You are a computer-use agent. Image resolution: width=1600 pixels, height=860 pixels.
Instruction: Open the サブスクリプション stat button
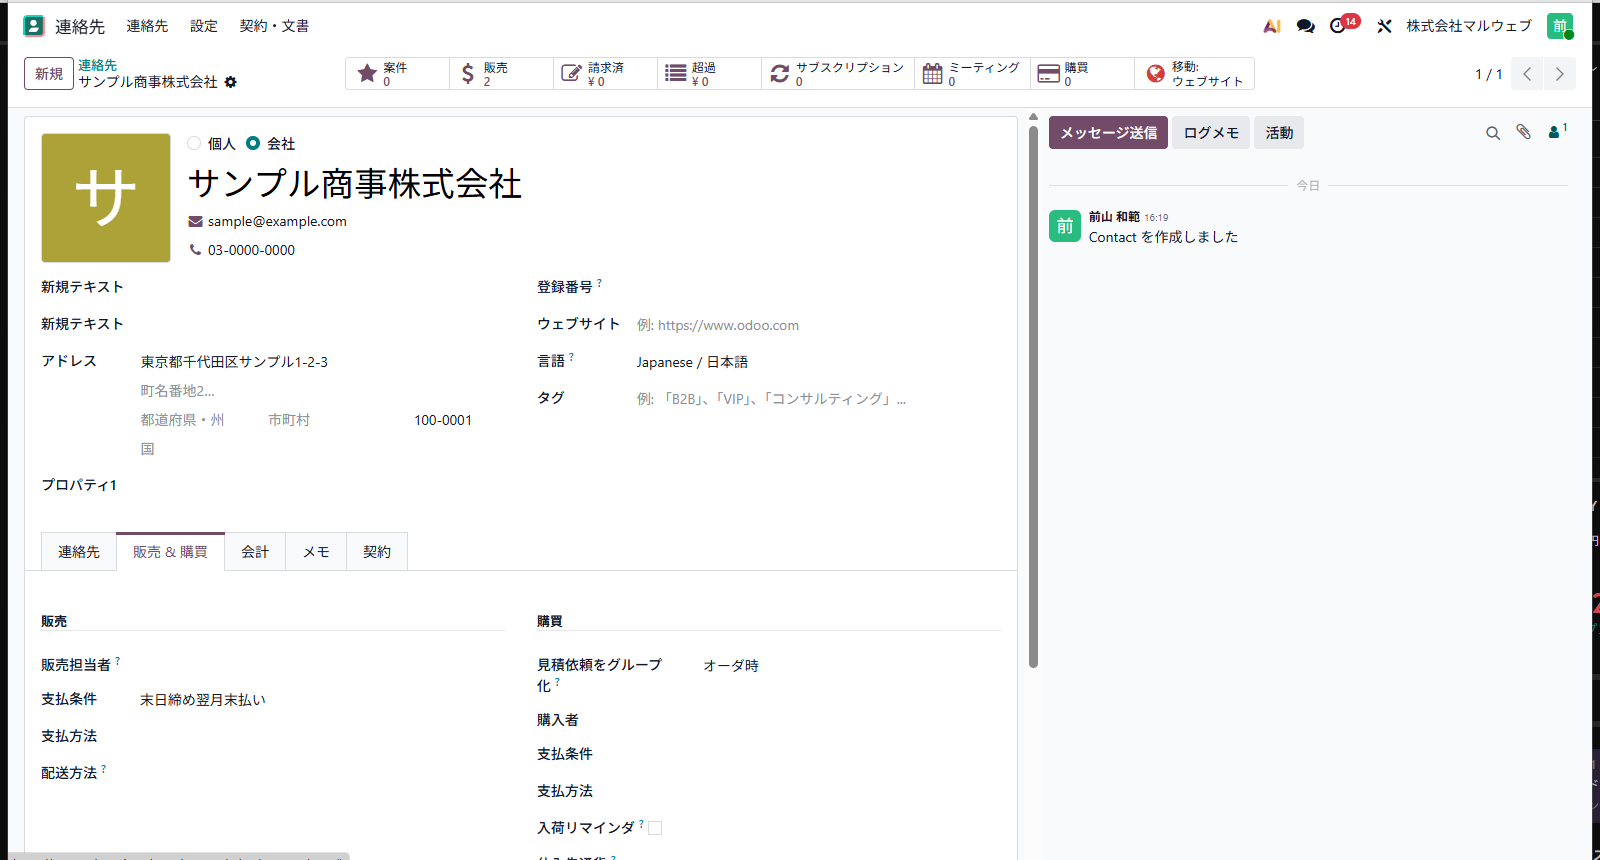838,74
